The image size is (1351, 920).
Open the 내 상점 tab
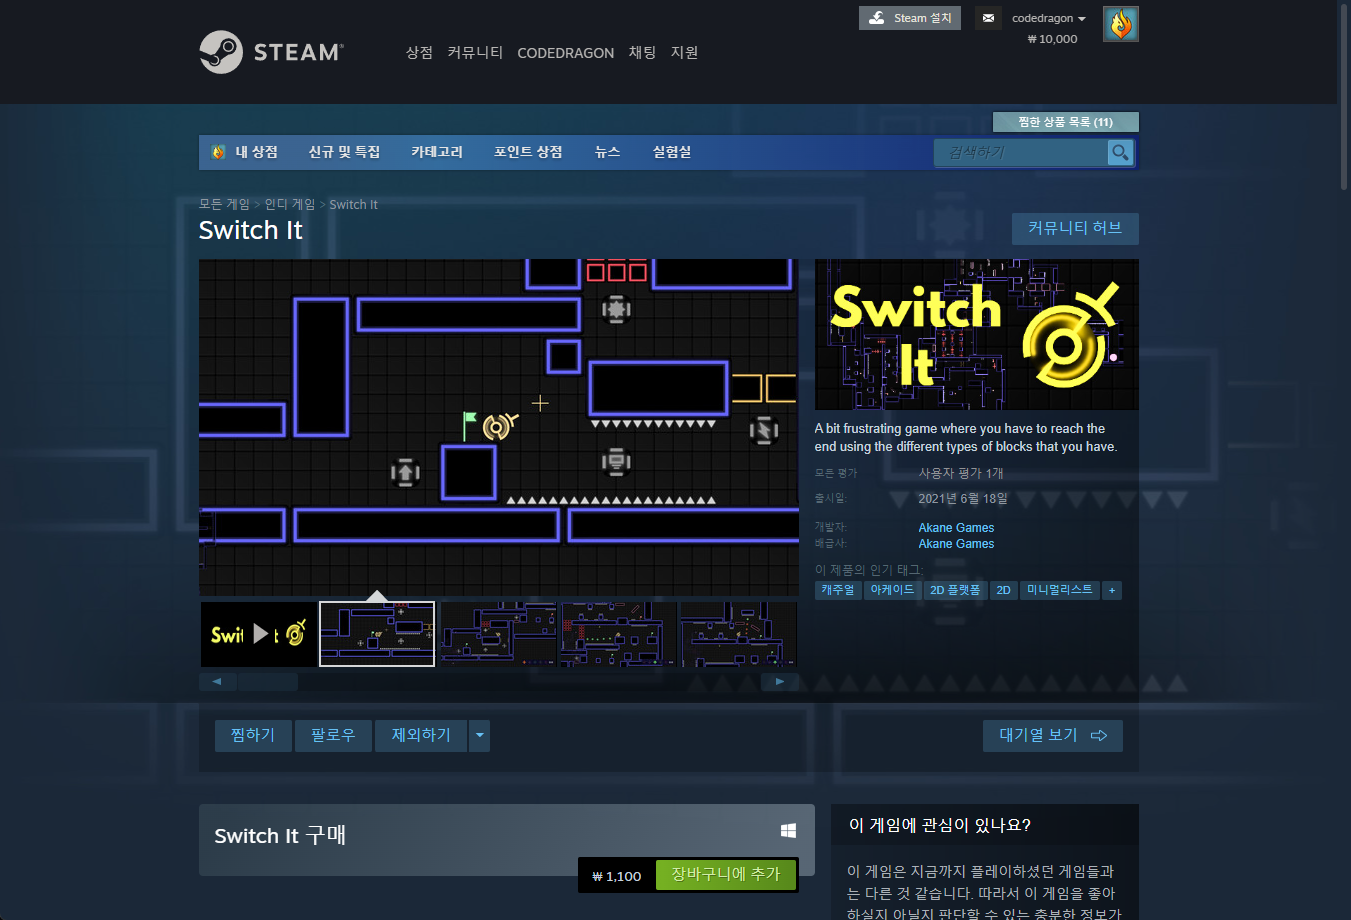click(x=245, y=152)
